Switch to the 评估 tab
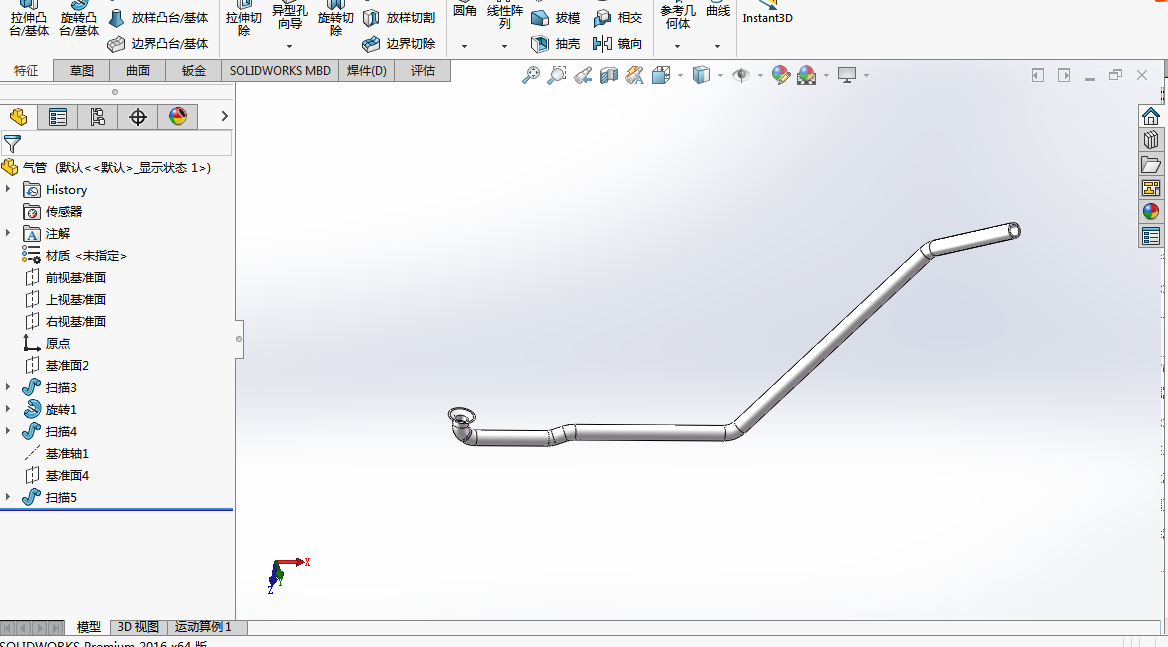This screenshot has height=647, width=1168. coord(422,71)
